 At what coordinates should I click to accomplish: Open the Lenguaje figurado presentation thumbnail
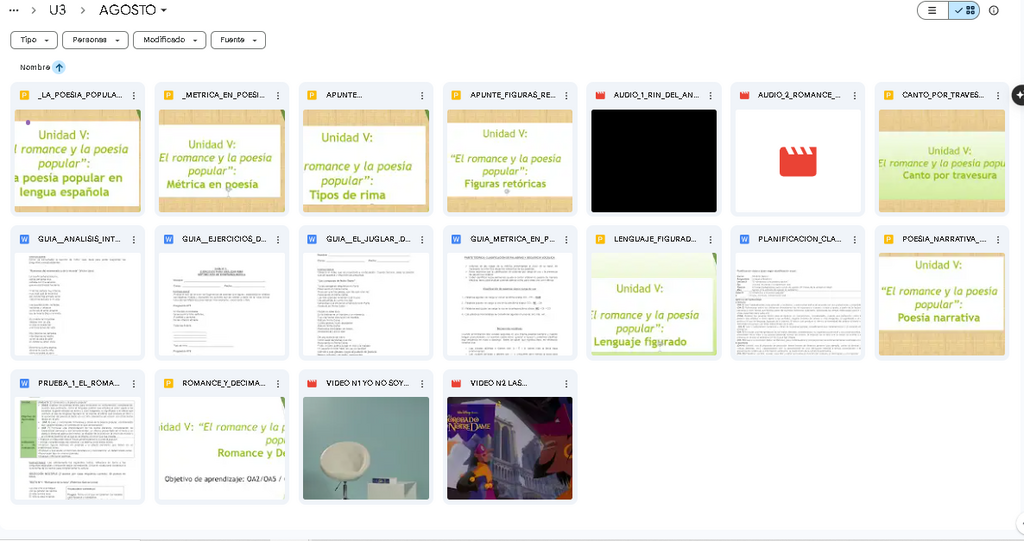pyautogui.click(x=654, y=305)
